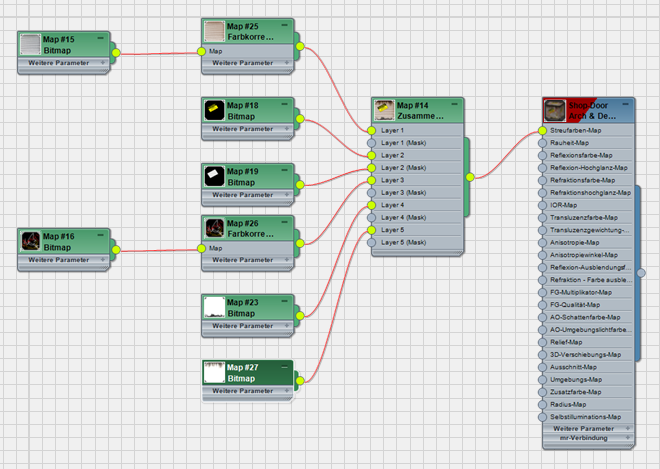Select the Map #27 Bitmap thumbnail
Viewport: 660px width, 469px height.
214,373
